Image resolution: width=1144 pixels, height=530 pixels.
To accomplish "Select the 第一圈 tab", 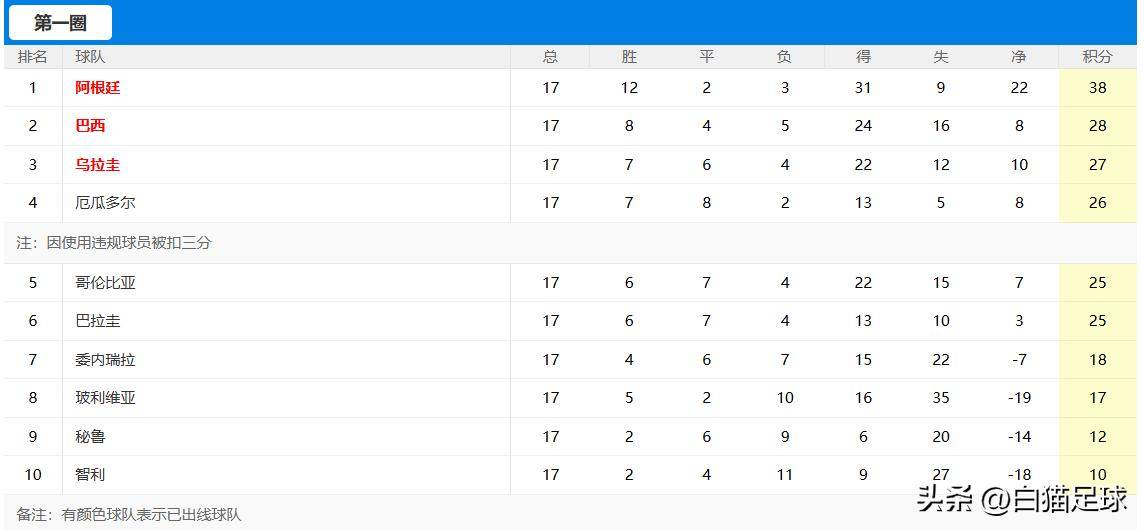I will pyautogui.click(x=60, y=23).
